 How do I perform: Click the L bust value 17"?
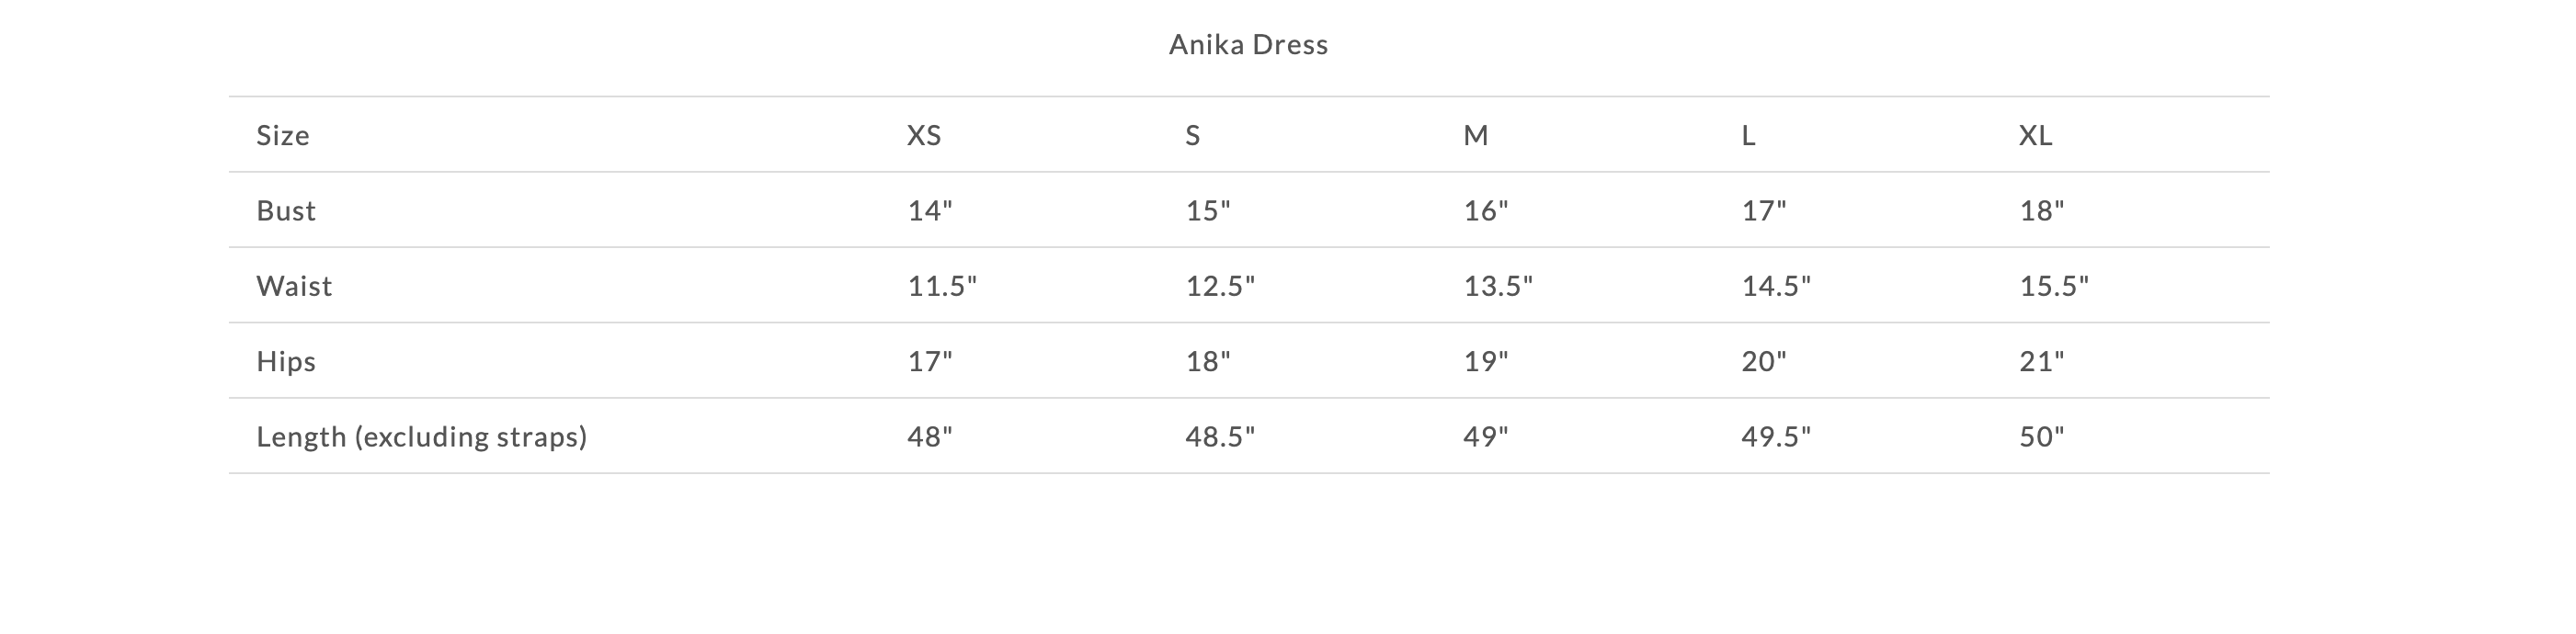tap(1764, 210)
